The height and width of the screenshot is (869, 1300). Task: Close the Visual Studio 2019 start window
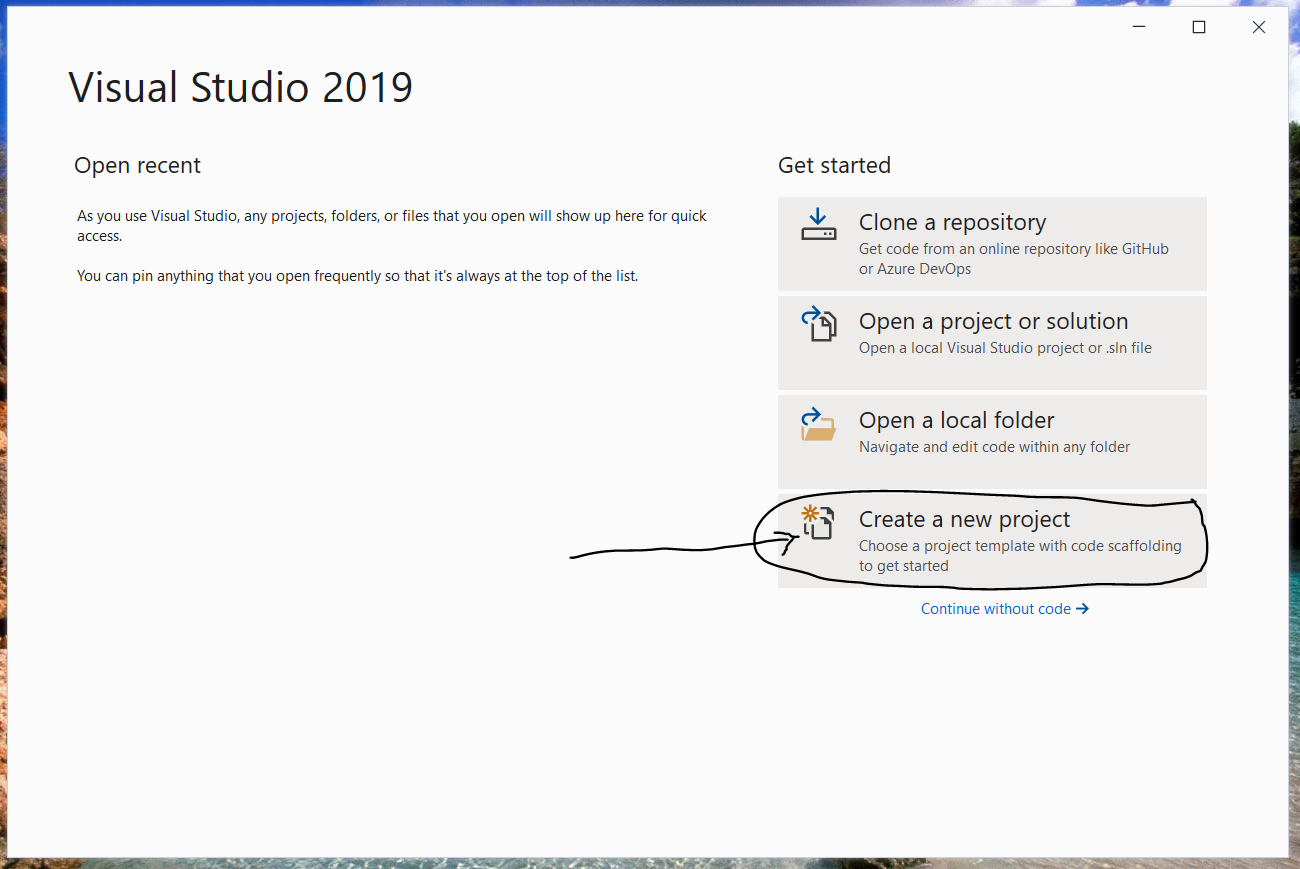point(1258,28)
